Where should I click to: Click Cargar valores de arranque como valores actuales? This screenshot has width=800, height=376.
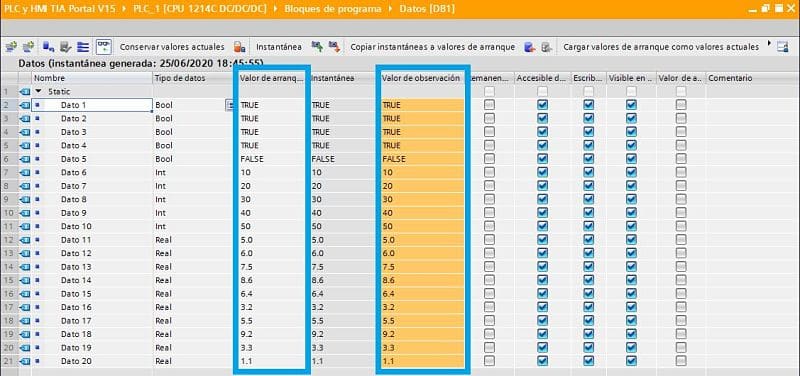click(661, 47)
